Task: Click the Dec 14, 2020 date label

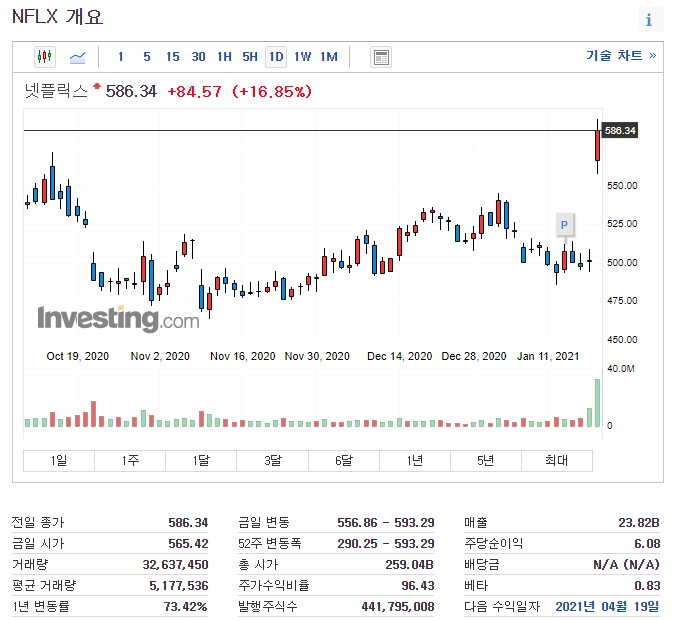Action: tap(399, 356)
